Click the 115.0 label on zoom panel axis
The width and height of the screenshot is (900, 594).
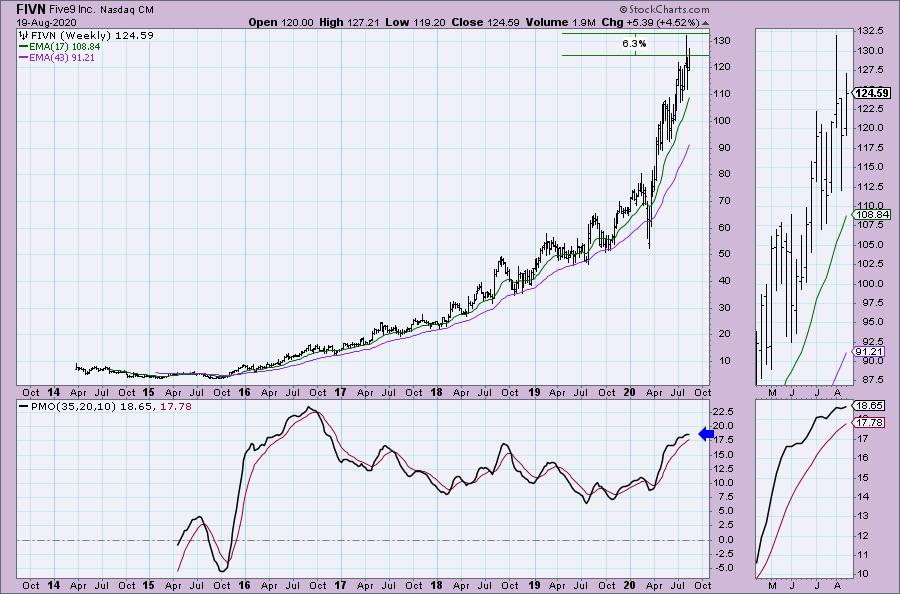[871, 167]
